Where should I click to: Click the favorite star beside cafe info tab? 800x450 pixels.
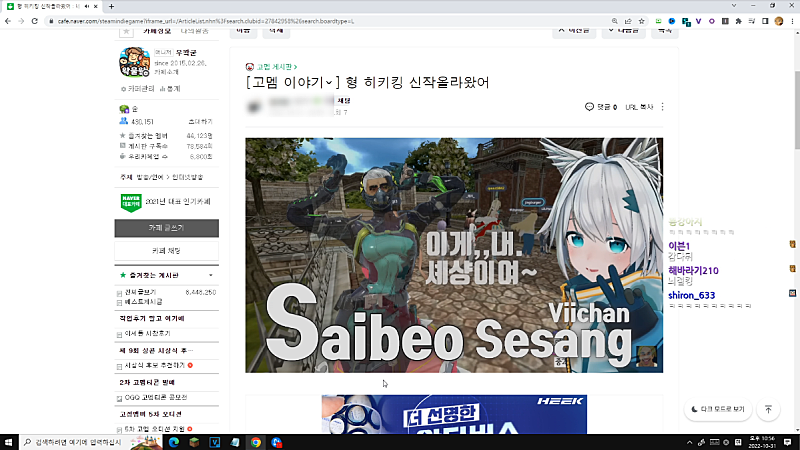(126, 31)
